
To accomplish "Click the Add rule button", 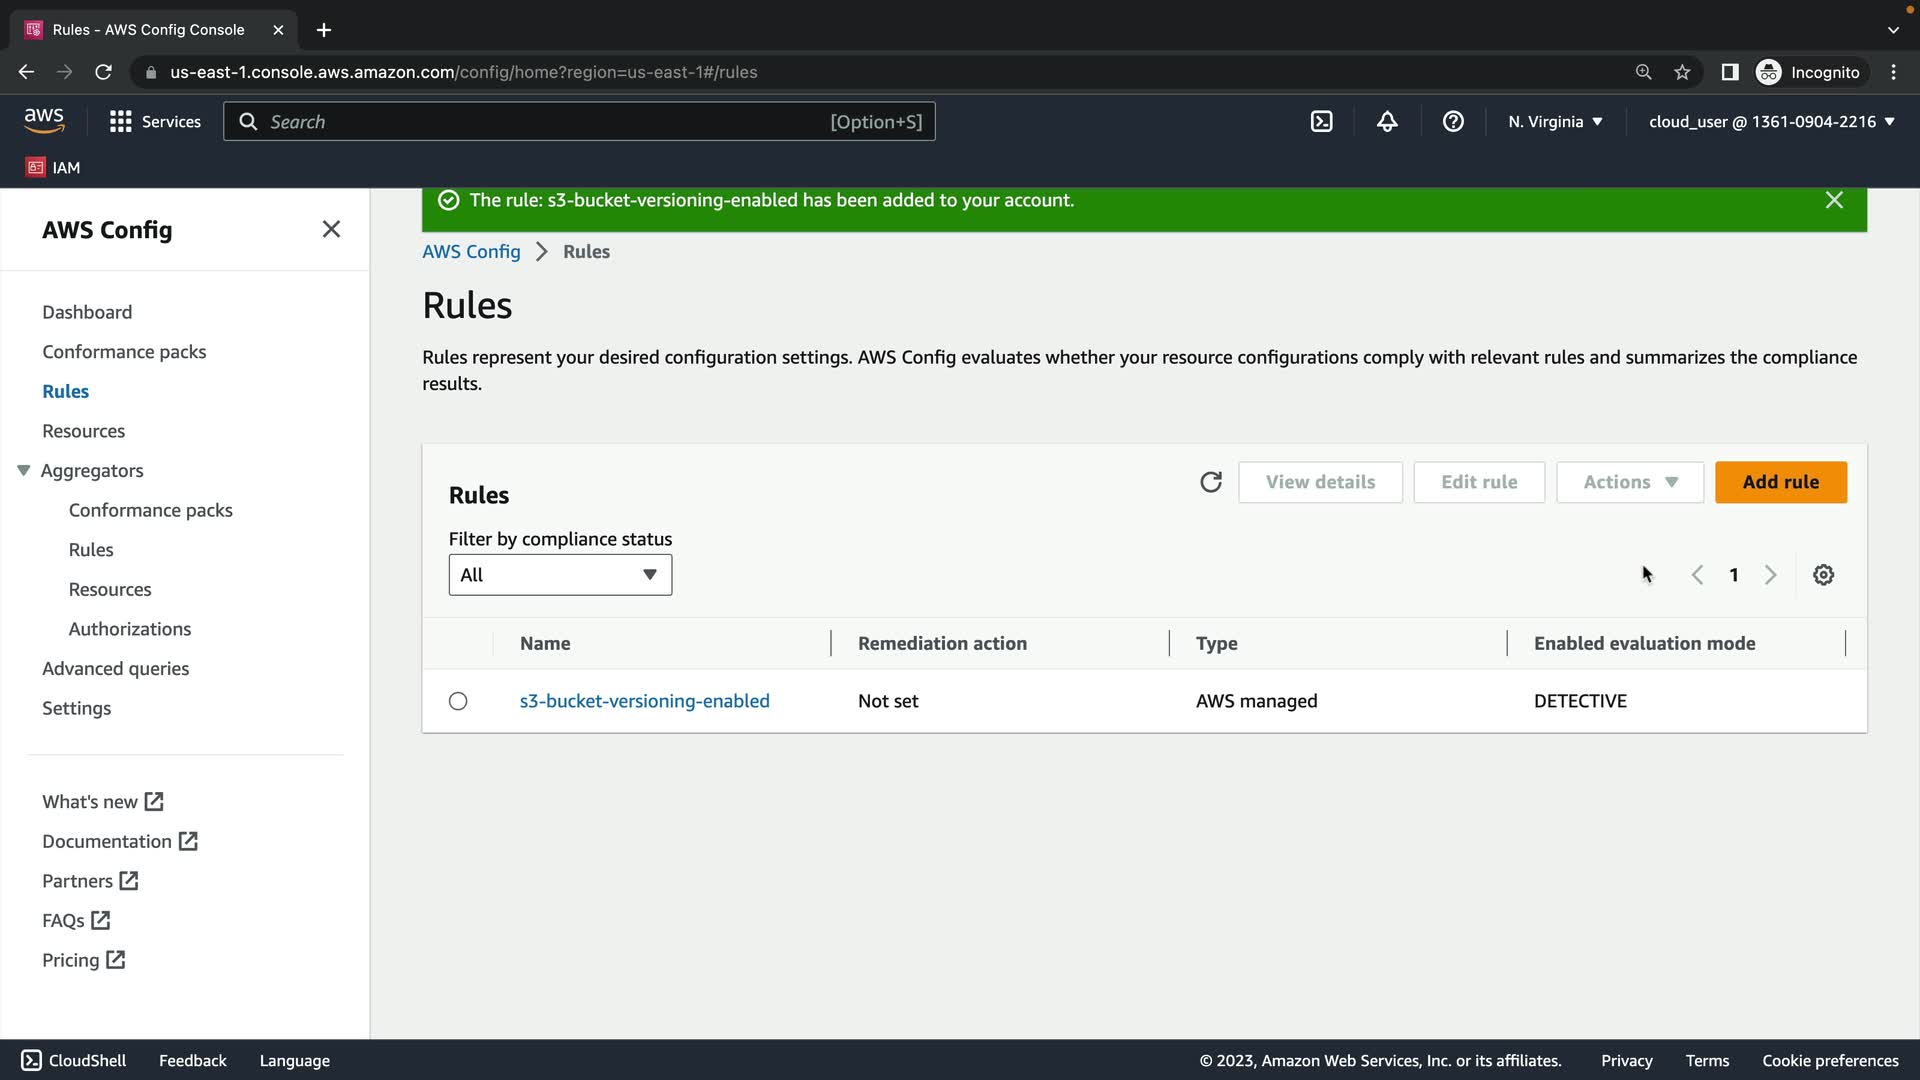I will (x=1780, y=482).
